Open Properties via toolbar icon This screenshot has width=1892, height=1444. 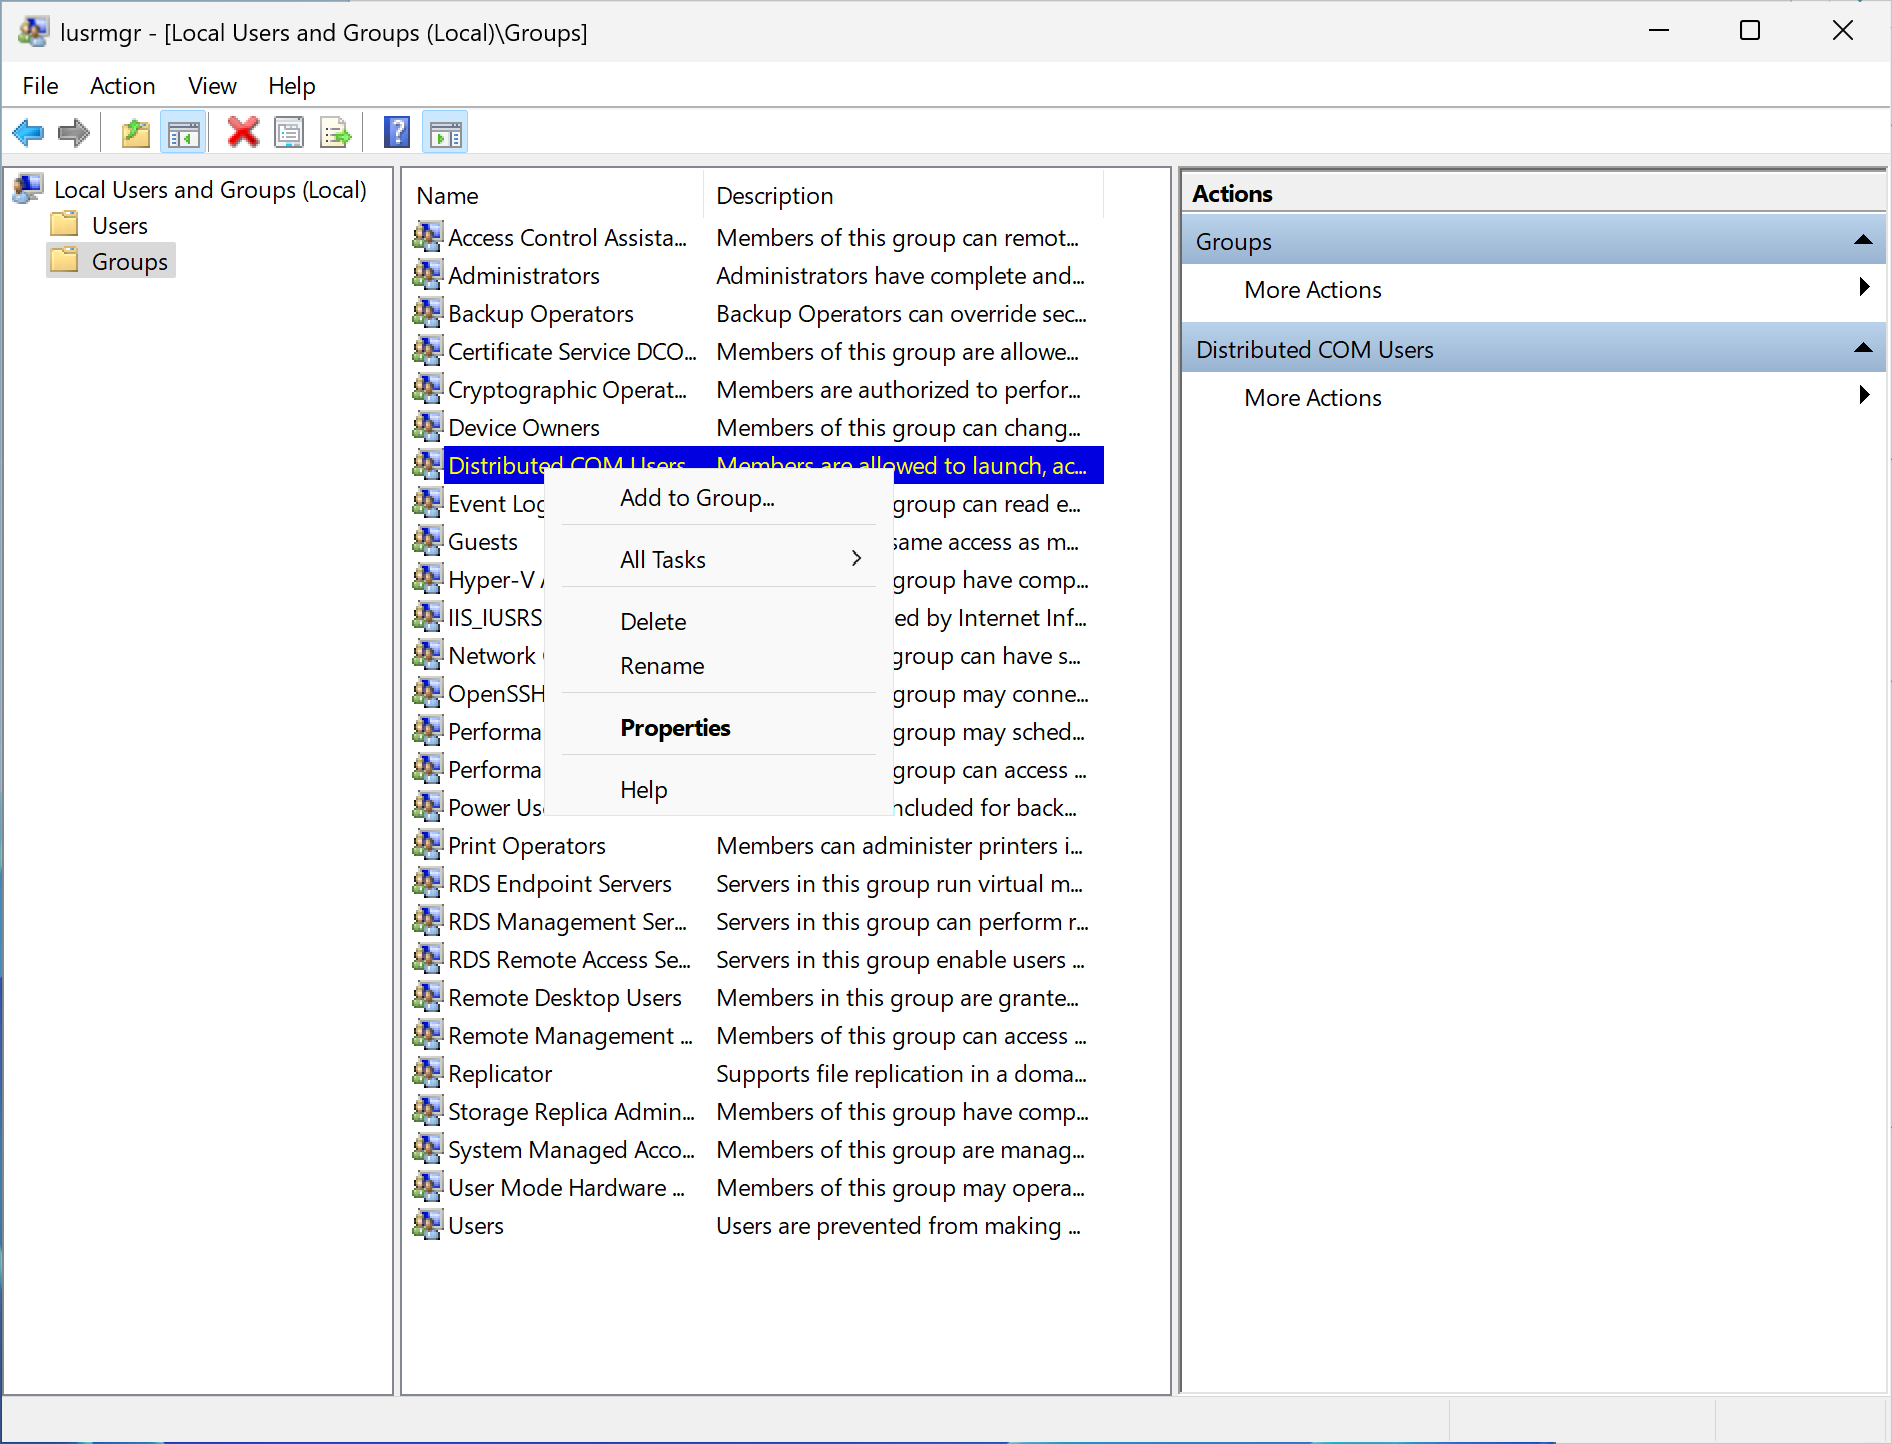[x=289, y=133]
